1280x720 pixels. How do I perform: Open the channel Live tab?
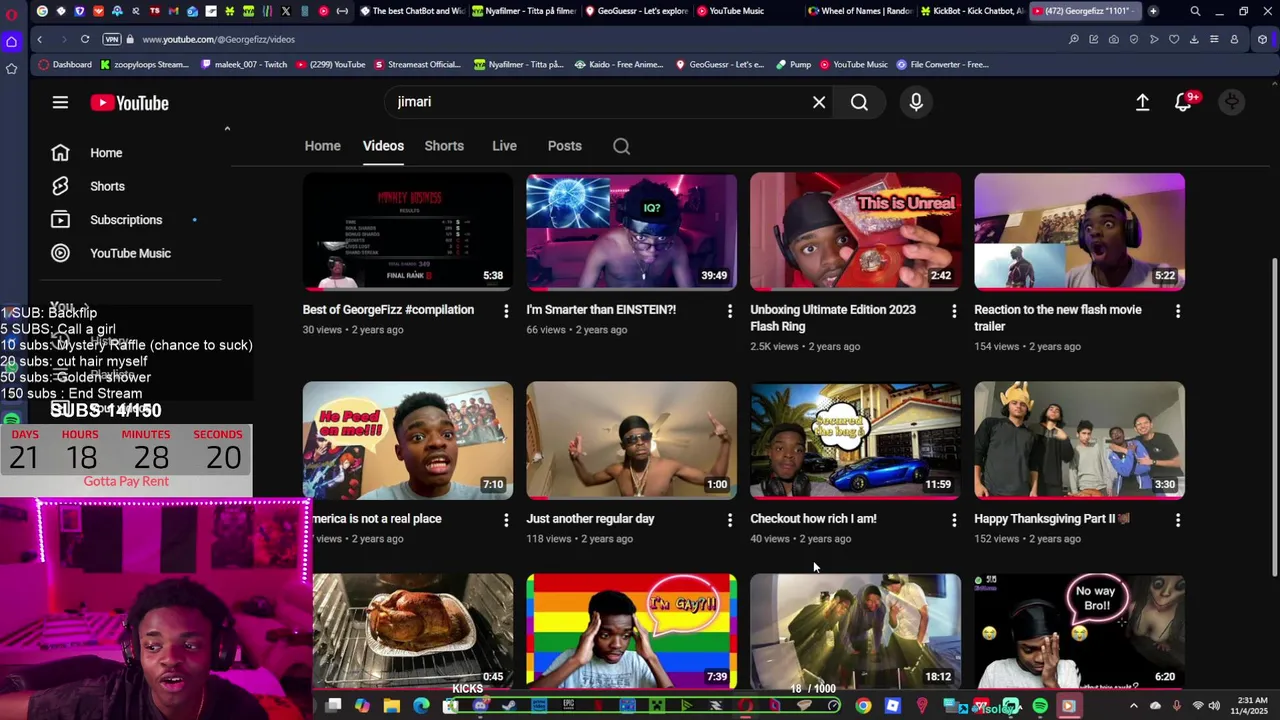(x=504, y=146)
